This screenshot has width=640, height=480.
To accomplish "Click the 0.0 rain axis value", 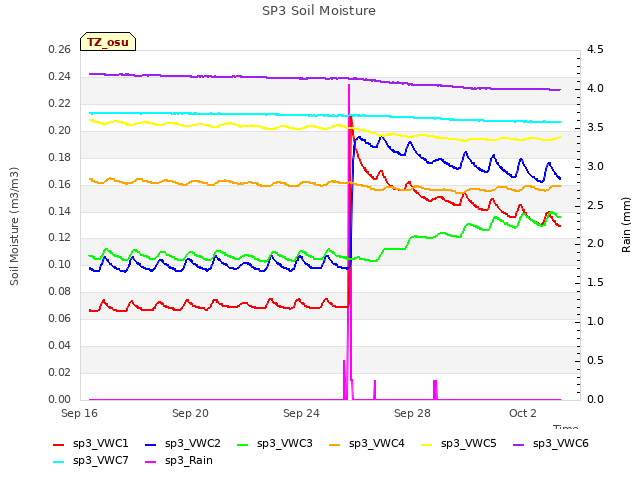I will click(595, 399).
